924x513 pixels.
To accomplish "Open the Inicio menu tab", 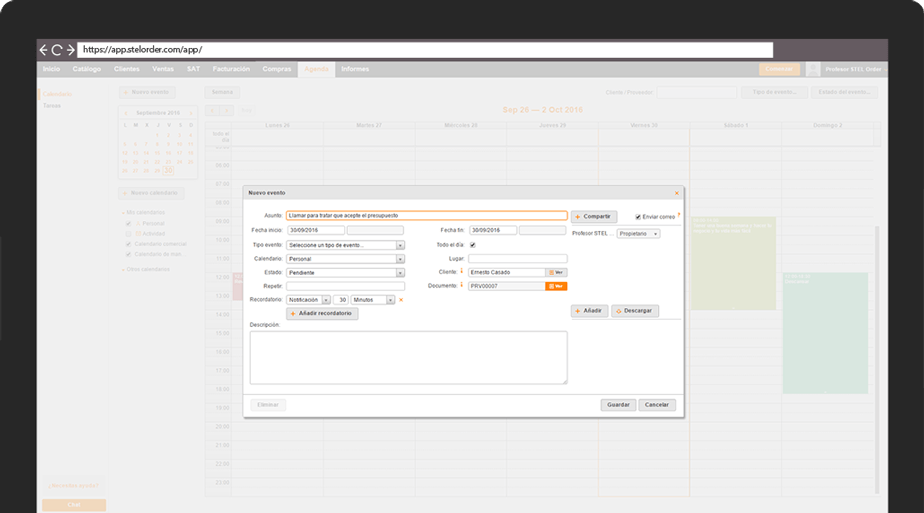I will 51,69.
